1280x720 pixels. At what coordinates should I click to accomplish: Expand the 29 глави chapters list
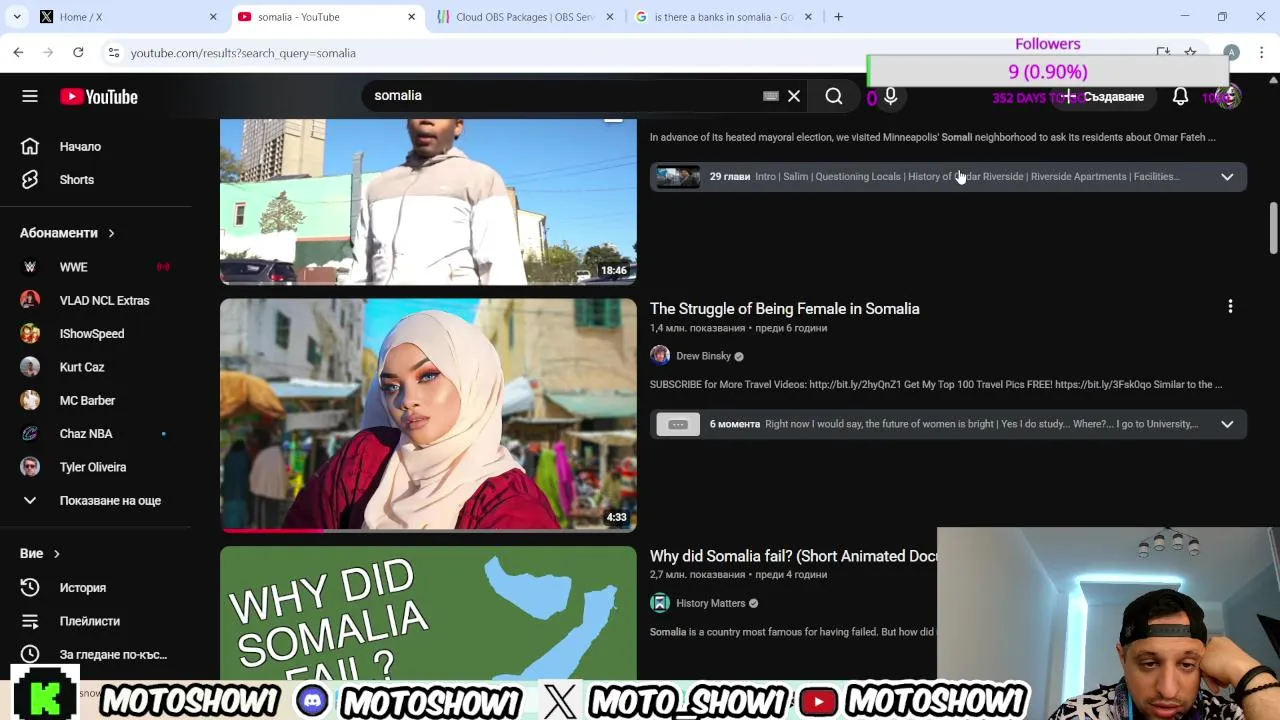1227,177
